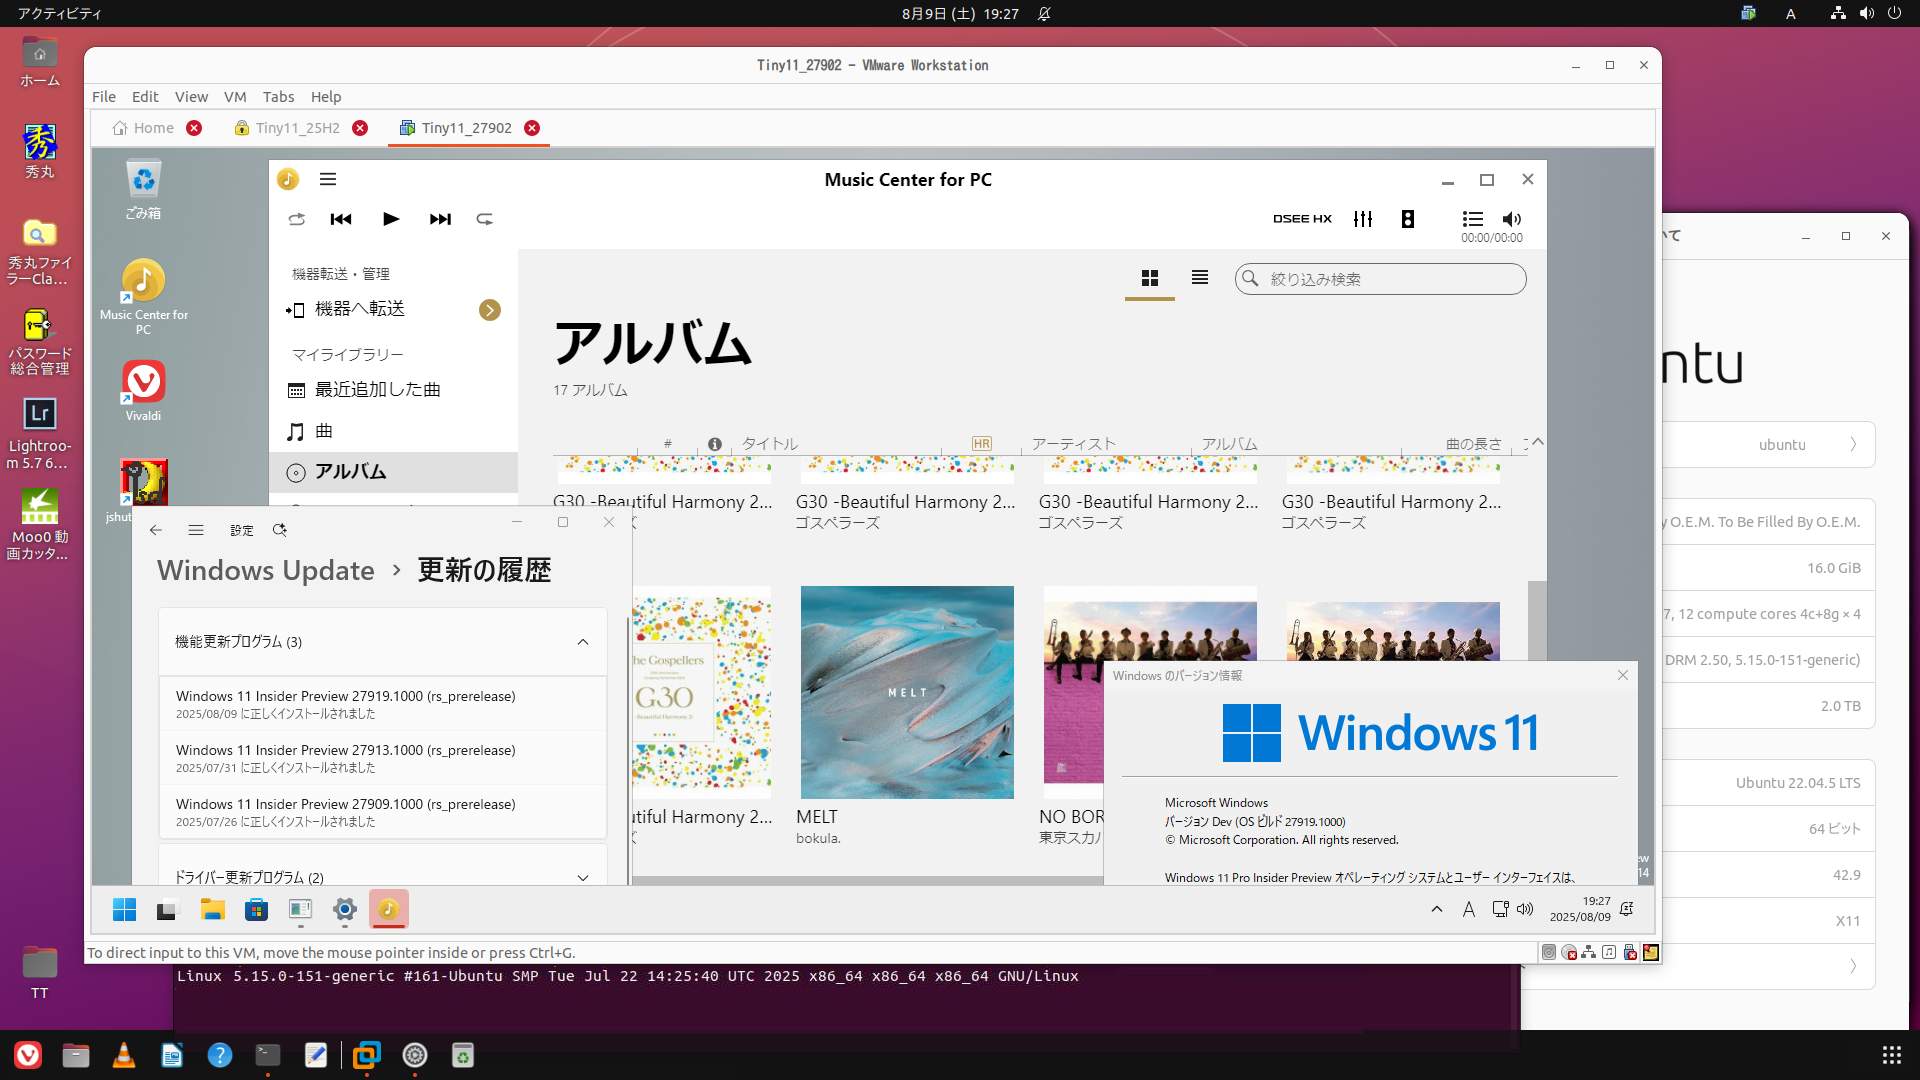Open Microsoft Store from Windows taskbar
The image size is (1920, 1080).
(x=256, y=909)
